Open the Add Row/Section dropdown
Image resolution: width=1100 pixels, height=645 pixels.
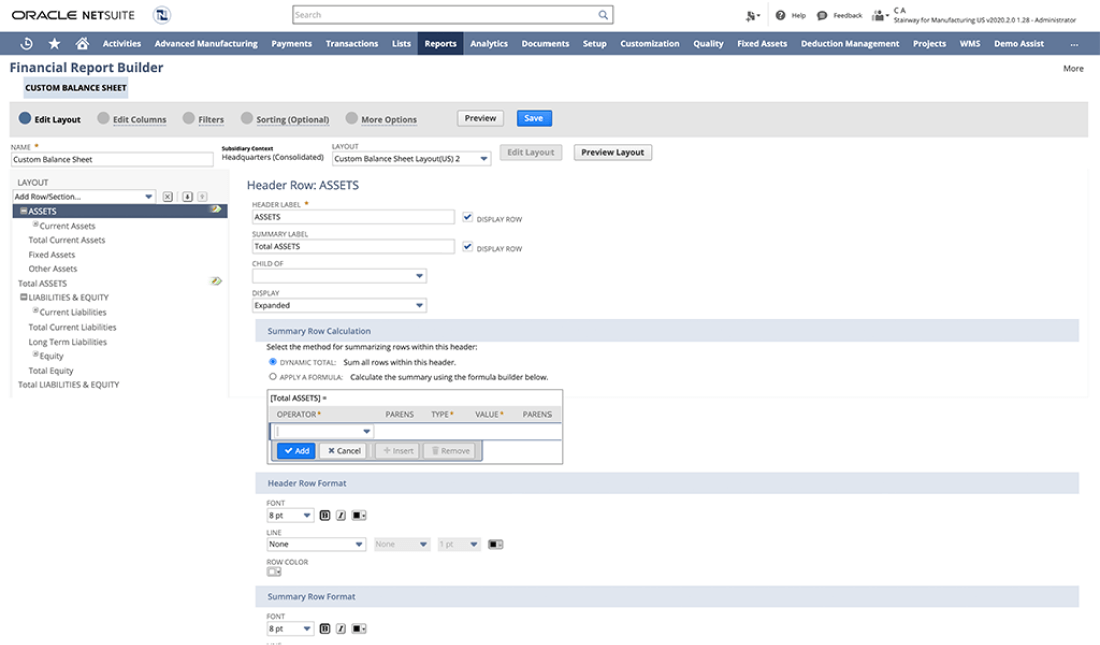(x=84, y=197)
